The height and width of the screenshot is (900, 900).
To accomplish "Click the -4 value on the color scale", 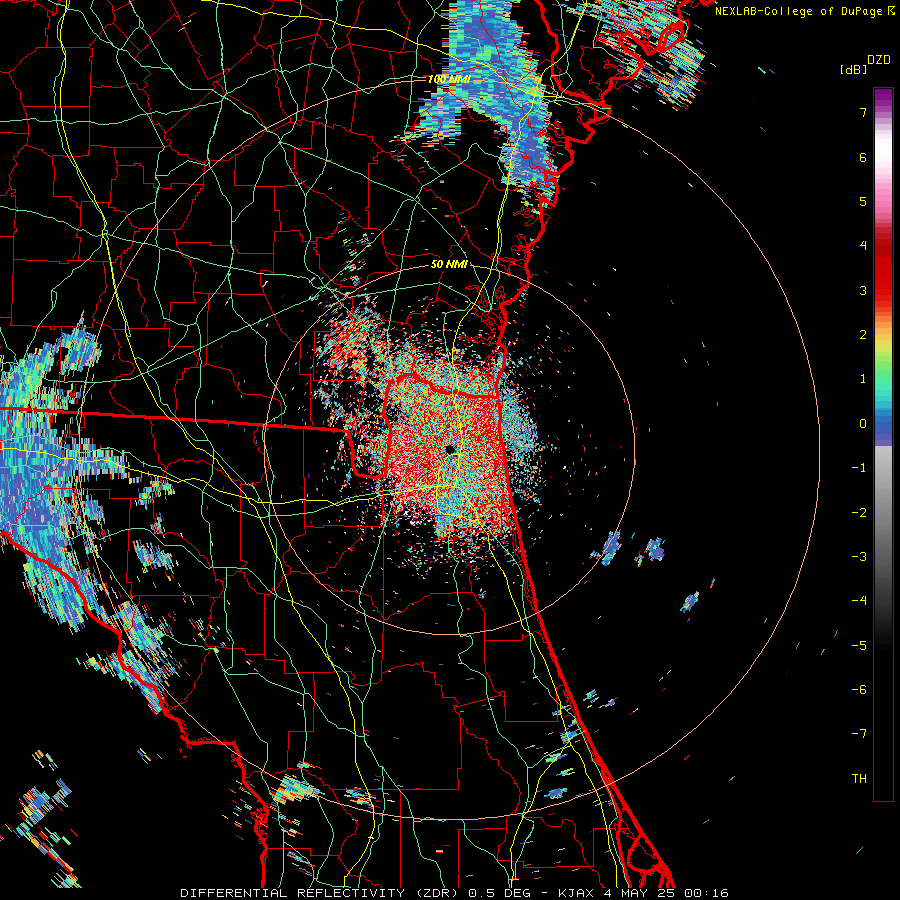I will 859,601.
